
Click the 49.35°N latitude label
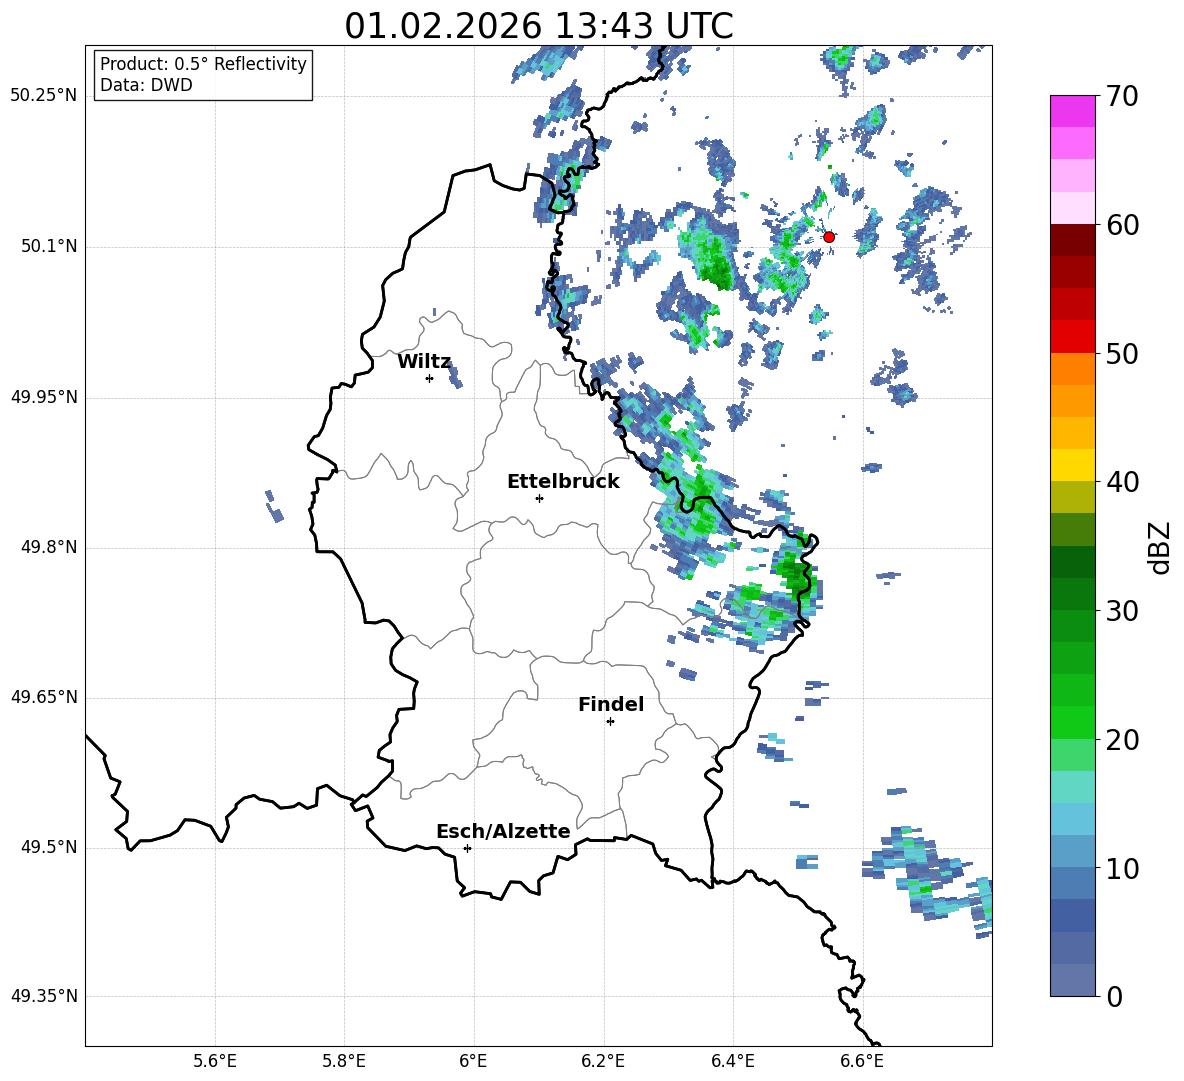click(x=44, y=997)
